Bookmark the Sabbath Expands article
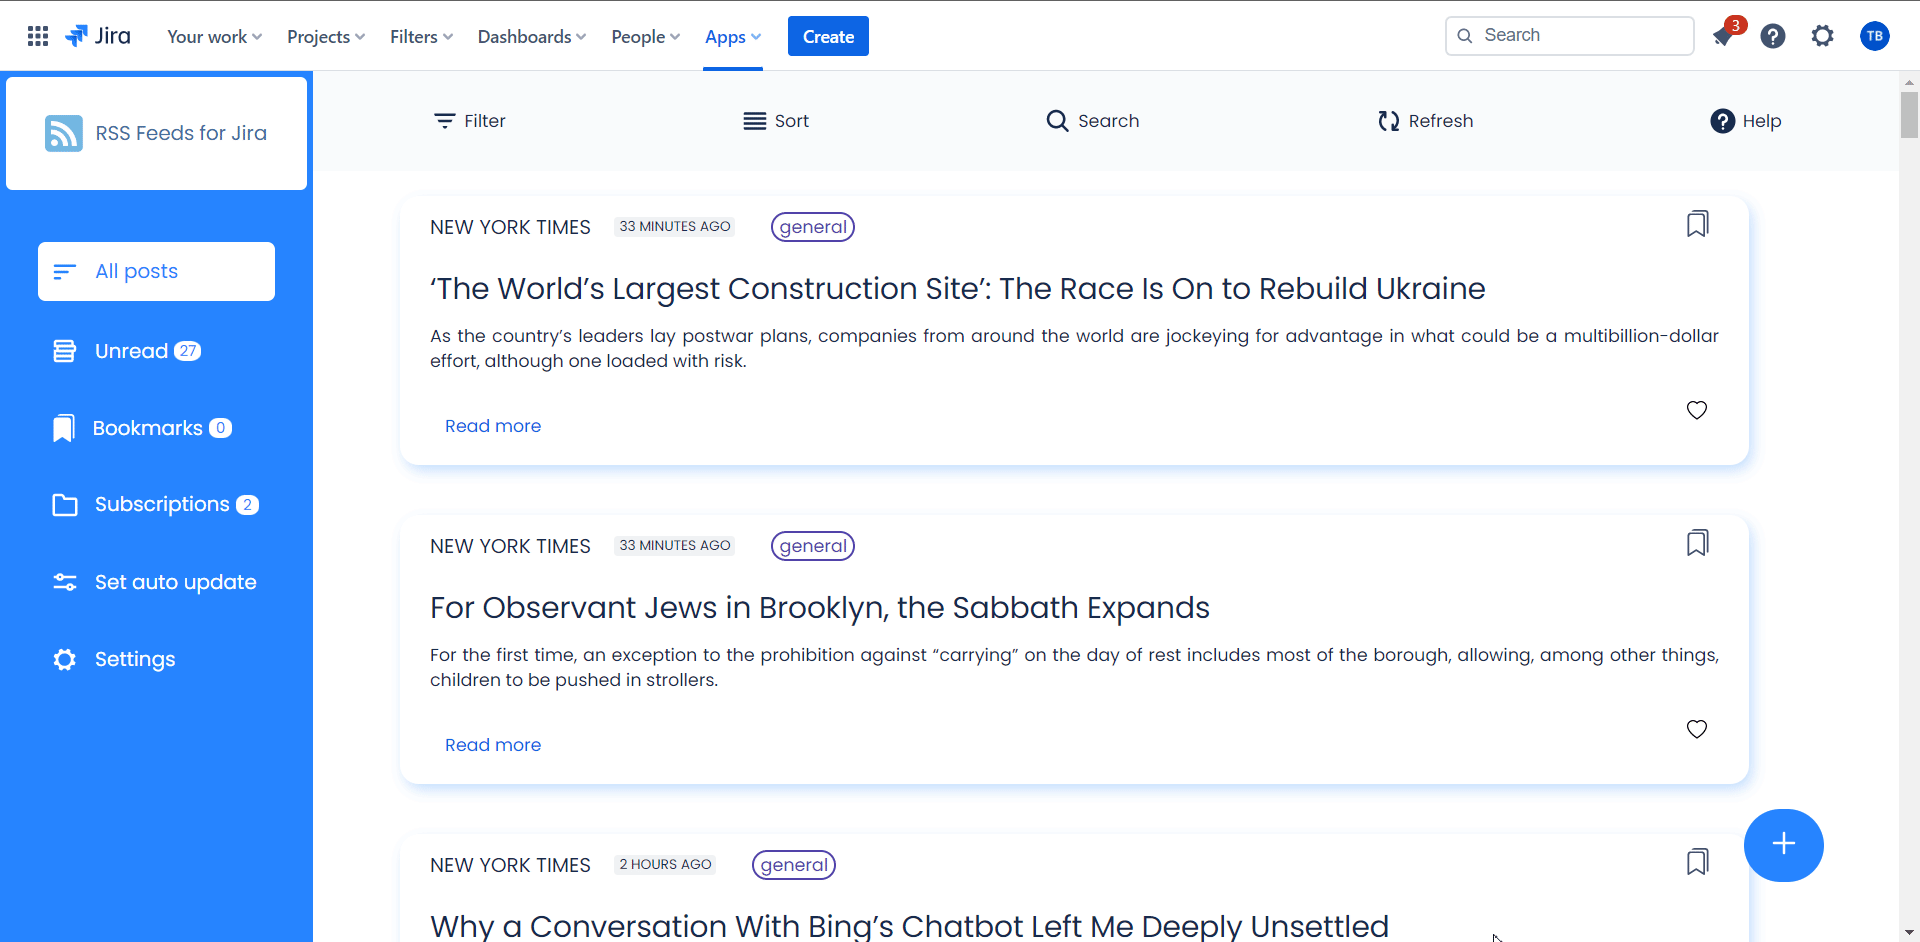The width and height of the screenshot is (1920, 942). coord(1697,543)
